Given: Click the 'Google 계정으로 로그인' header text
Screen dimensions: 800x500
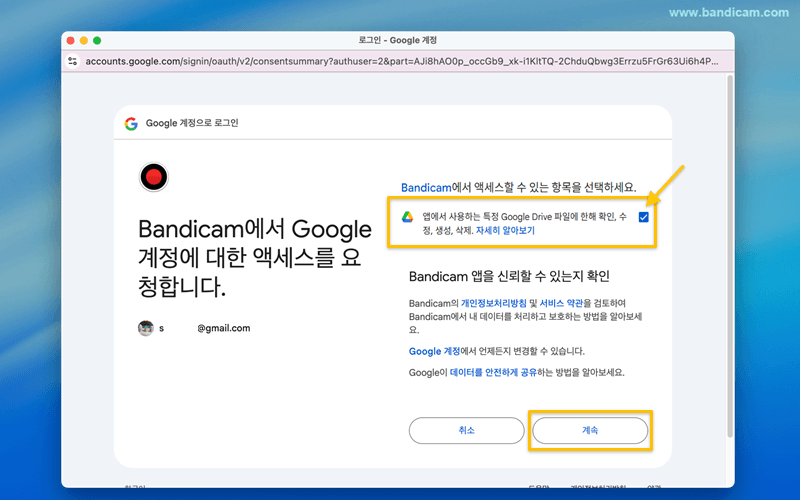Looking at the screenshot, I should tap(192, 123).
